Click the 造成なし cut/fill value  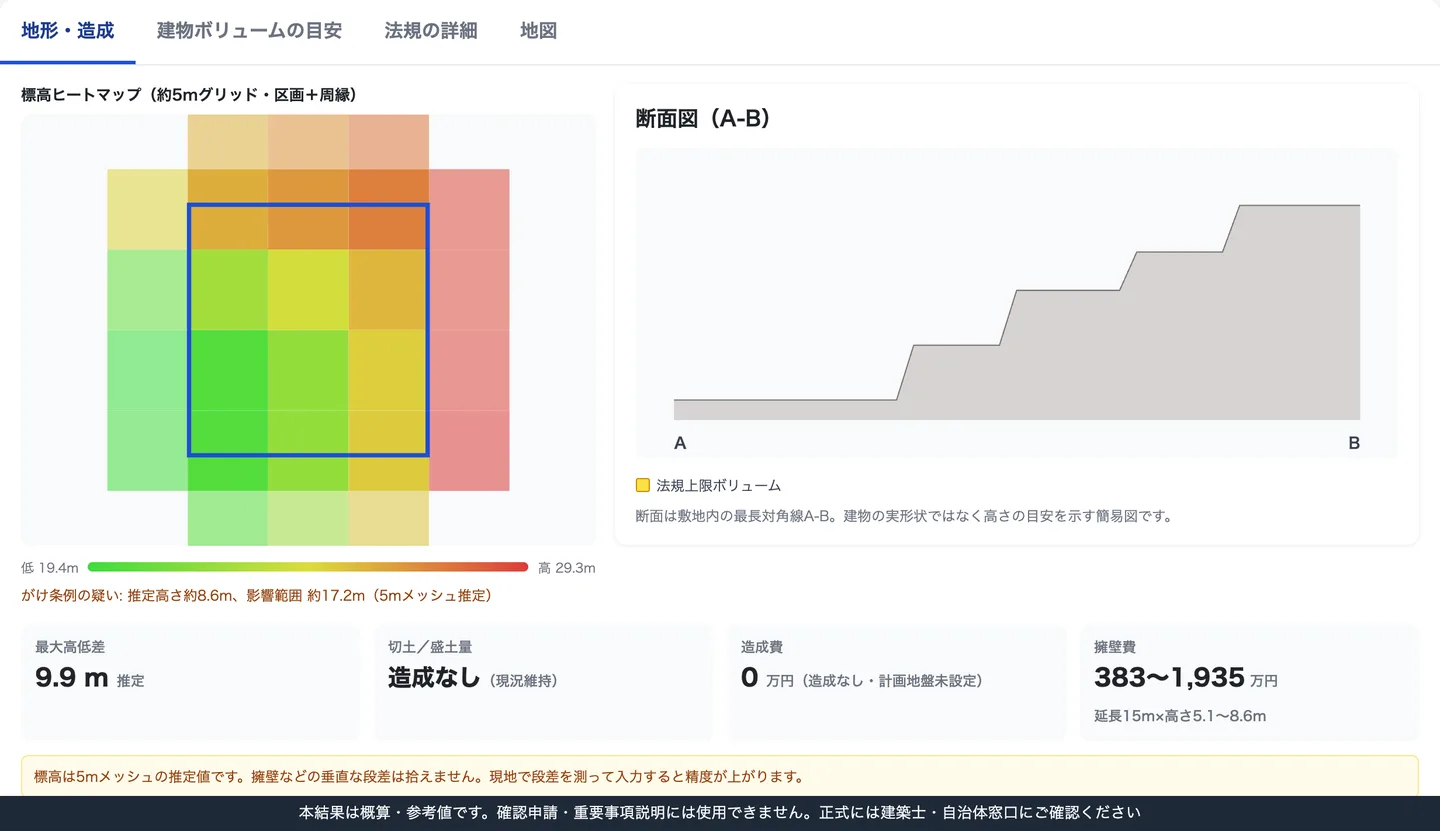434,678
